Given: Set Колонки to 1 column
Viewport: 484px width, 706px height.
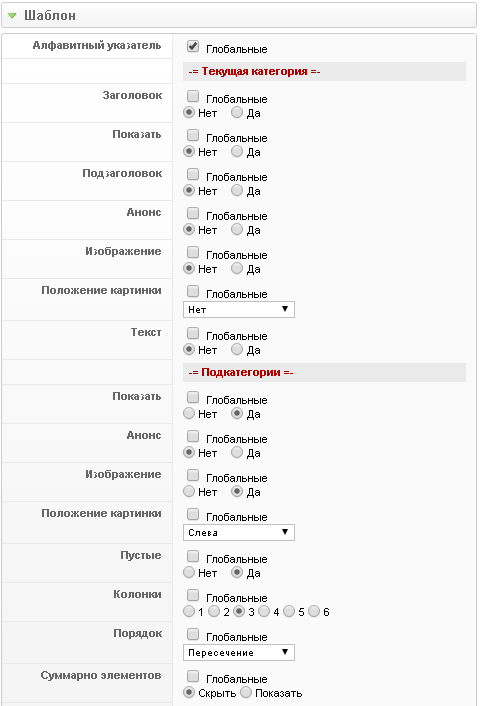Looking at the screenshot, I should click(189, 611).
